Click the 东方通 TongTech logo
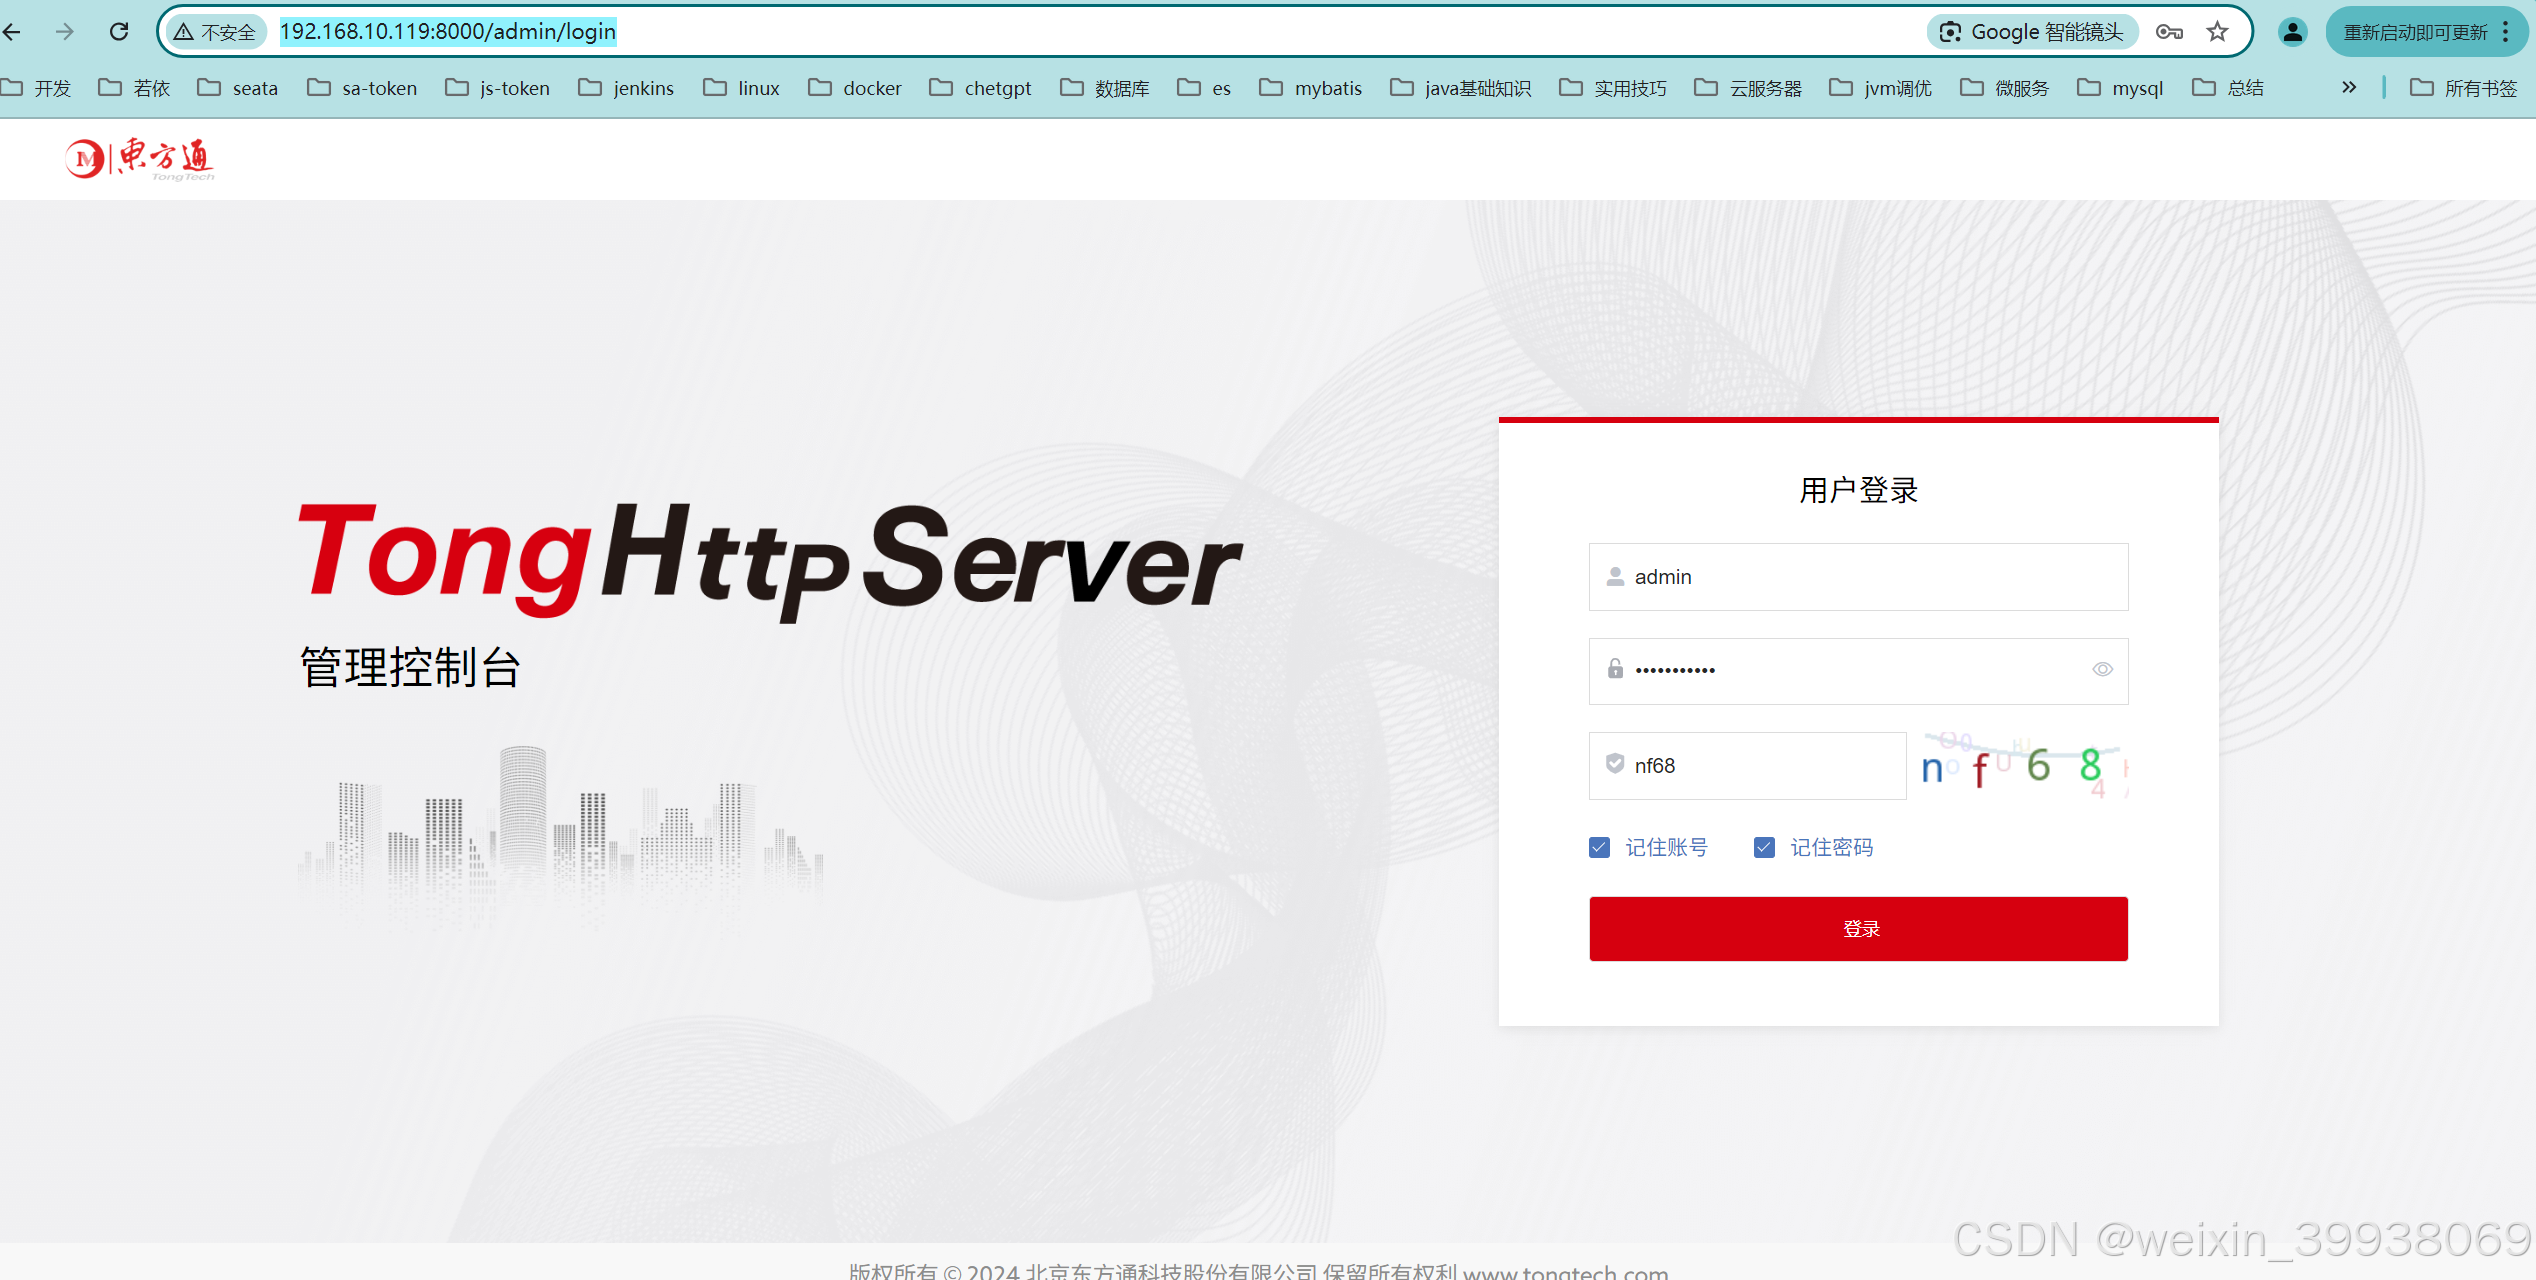The image size is (2536, 1280). [x=140, y=159]
